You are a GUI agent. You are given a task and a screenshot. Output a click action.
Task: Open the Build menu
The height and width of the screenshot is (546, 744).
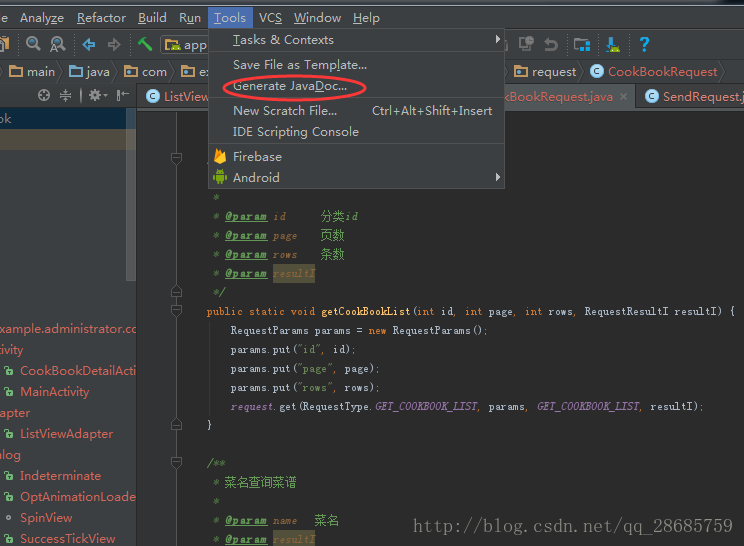[152, 18]
